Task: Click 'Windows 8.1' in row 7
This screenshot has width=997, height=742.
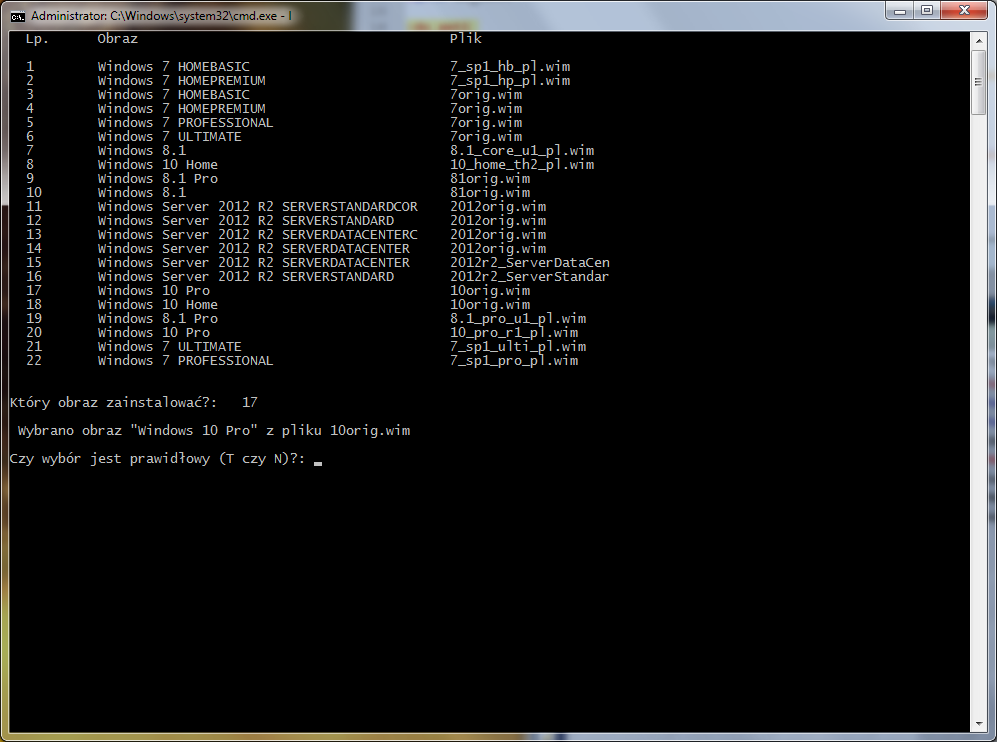Action: (x=141, y=151)
